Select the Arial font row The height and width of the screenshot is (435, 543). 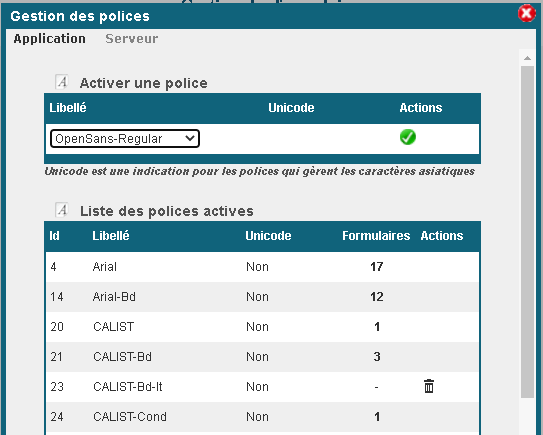[262, 267]
